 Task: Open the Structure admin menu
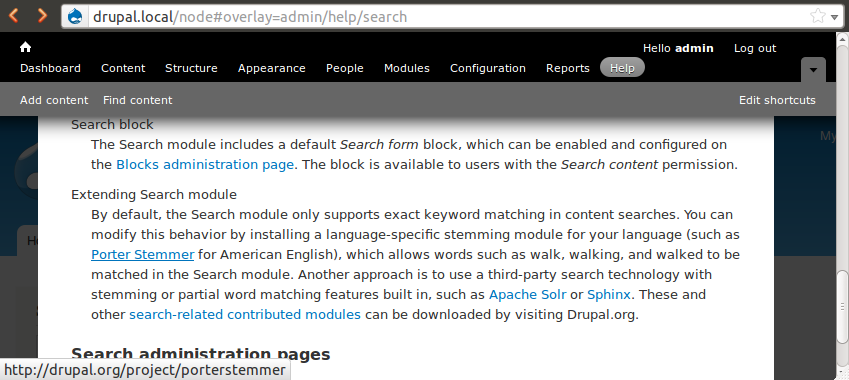point(191,68)
